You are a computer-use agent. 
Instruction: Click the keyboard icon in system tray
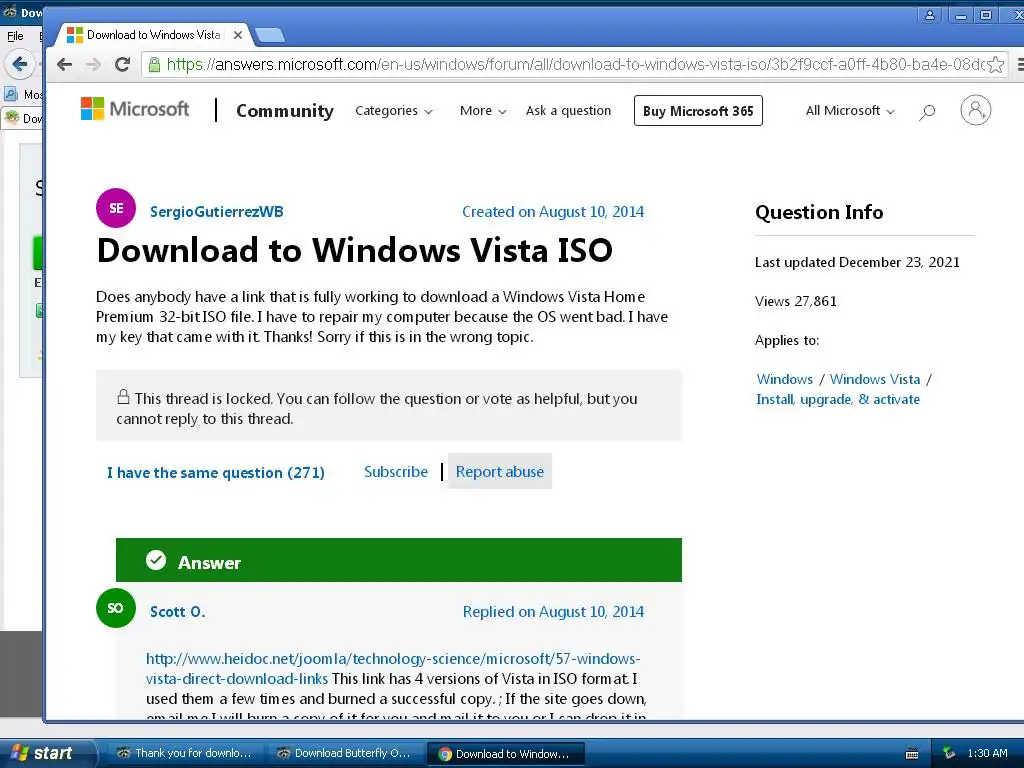912,754
